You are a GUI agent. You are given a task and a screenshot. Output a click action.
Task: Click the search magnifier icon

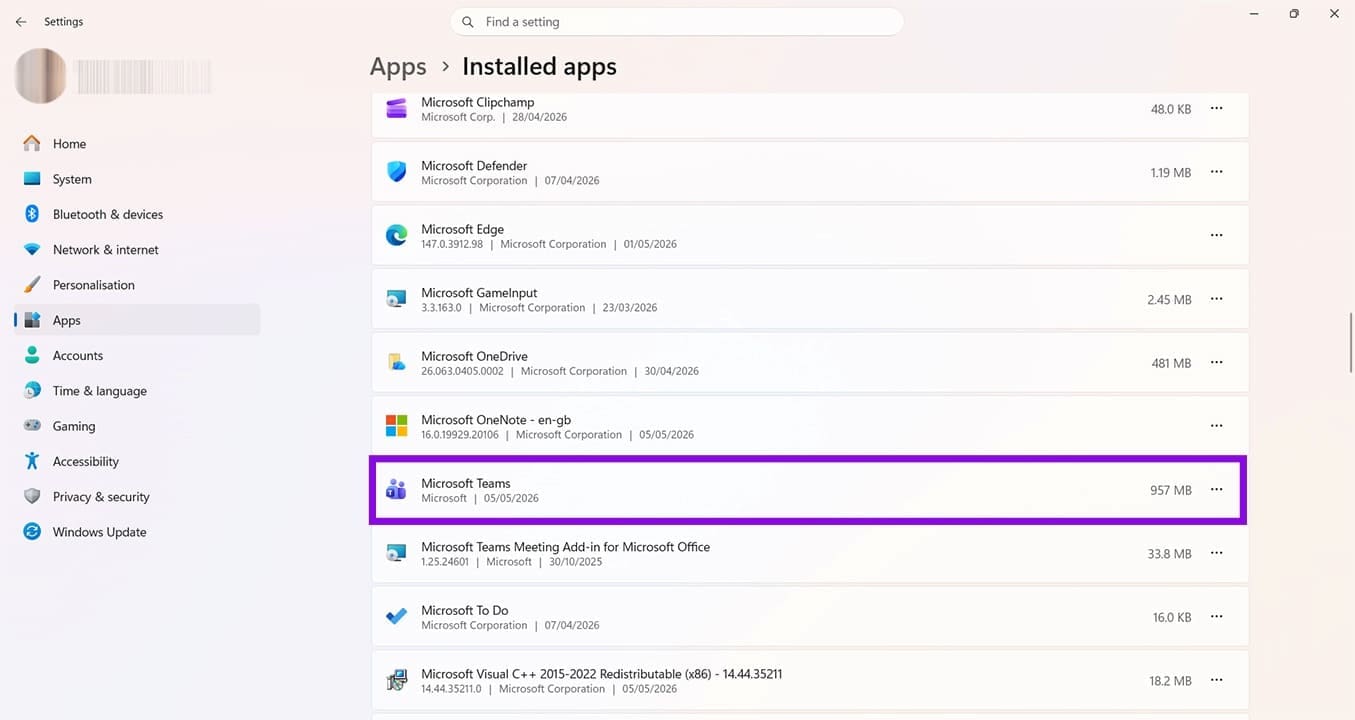[x=468, y=22]
